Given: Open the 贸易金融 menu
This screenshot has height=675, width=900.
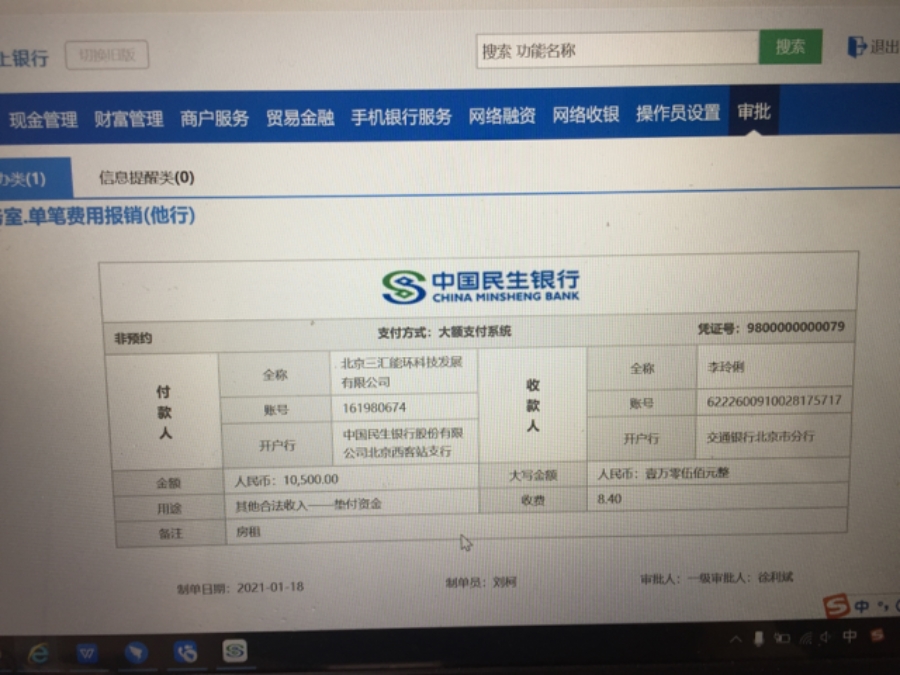Looking at the screenshot, I should [x=300, y=118].
